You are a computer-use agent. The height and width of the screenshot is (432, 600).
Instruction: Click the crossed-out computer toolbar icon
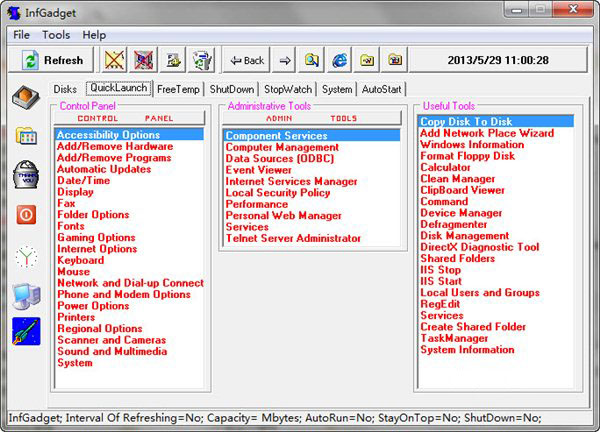click(143, 60)
